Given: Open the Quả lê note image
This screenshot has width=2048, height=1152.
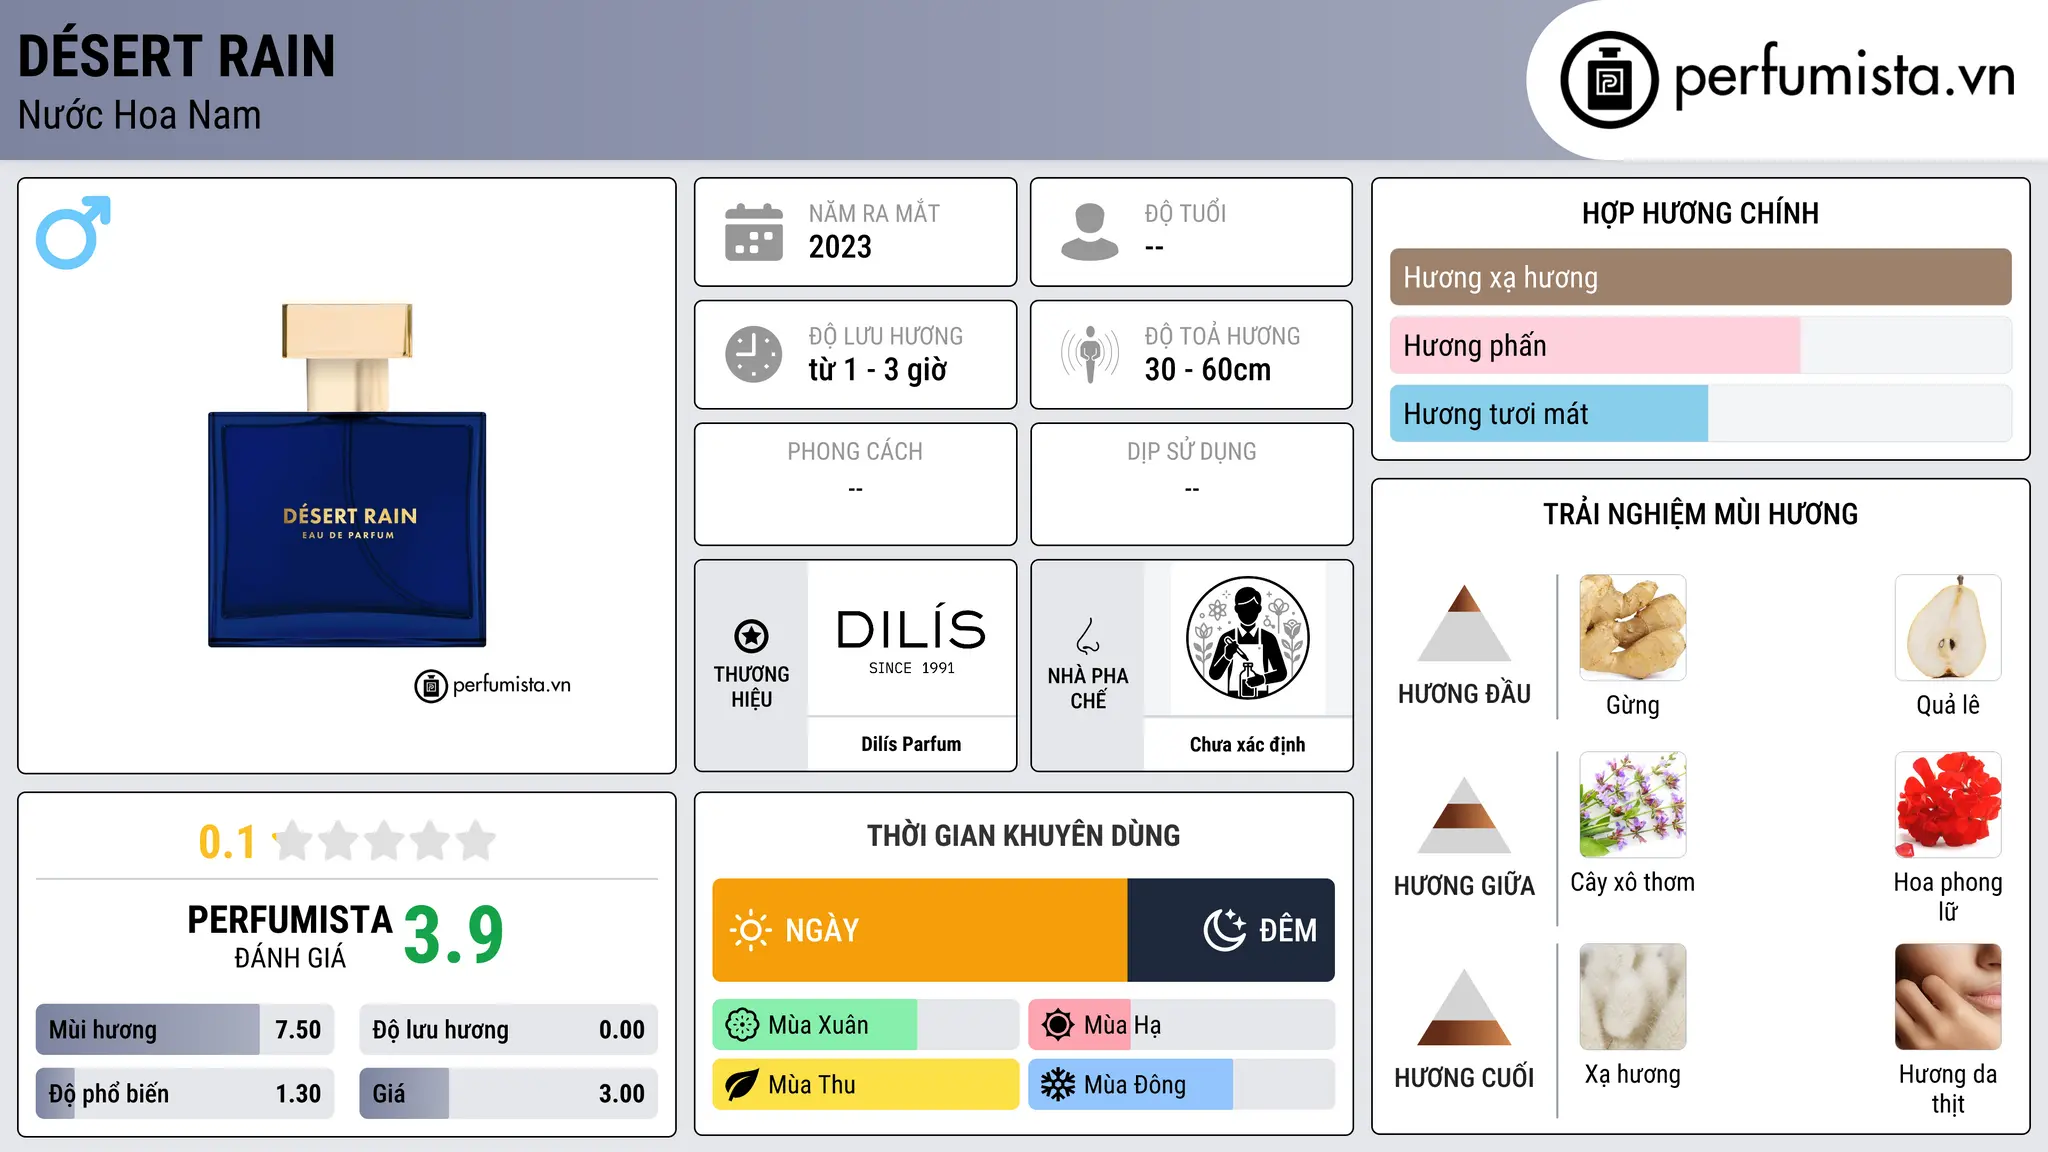Looking at the screenshot, I should (x=1948, y=628).
